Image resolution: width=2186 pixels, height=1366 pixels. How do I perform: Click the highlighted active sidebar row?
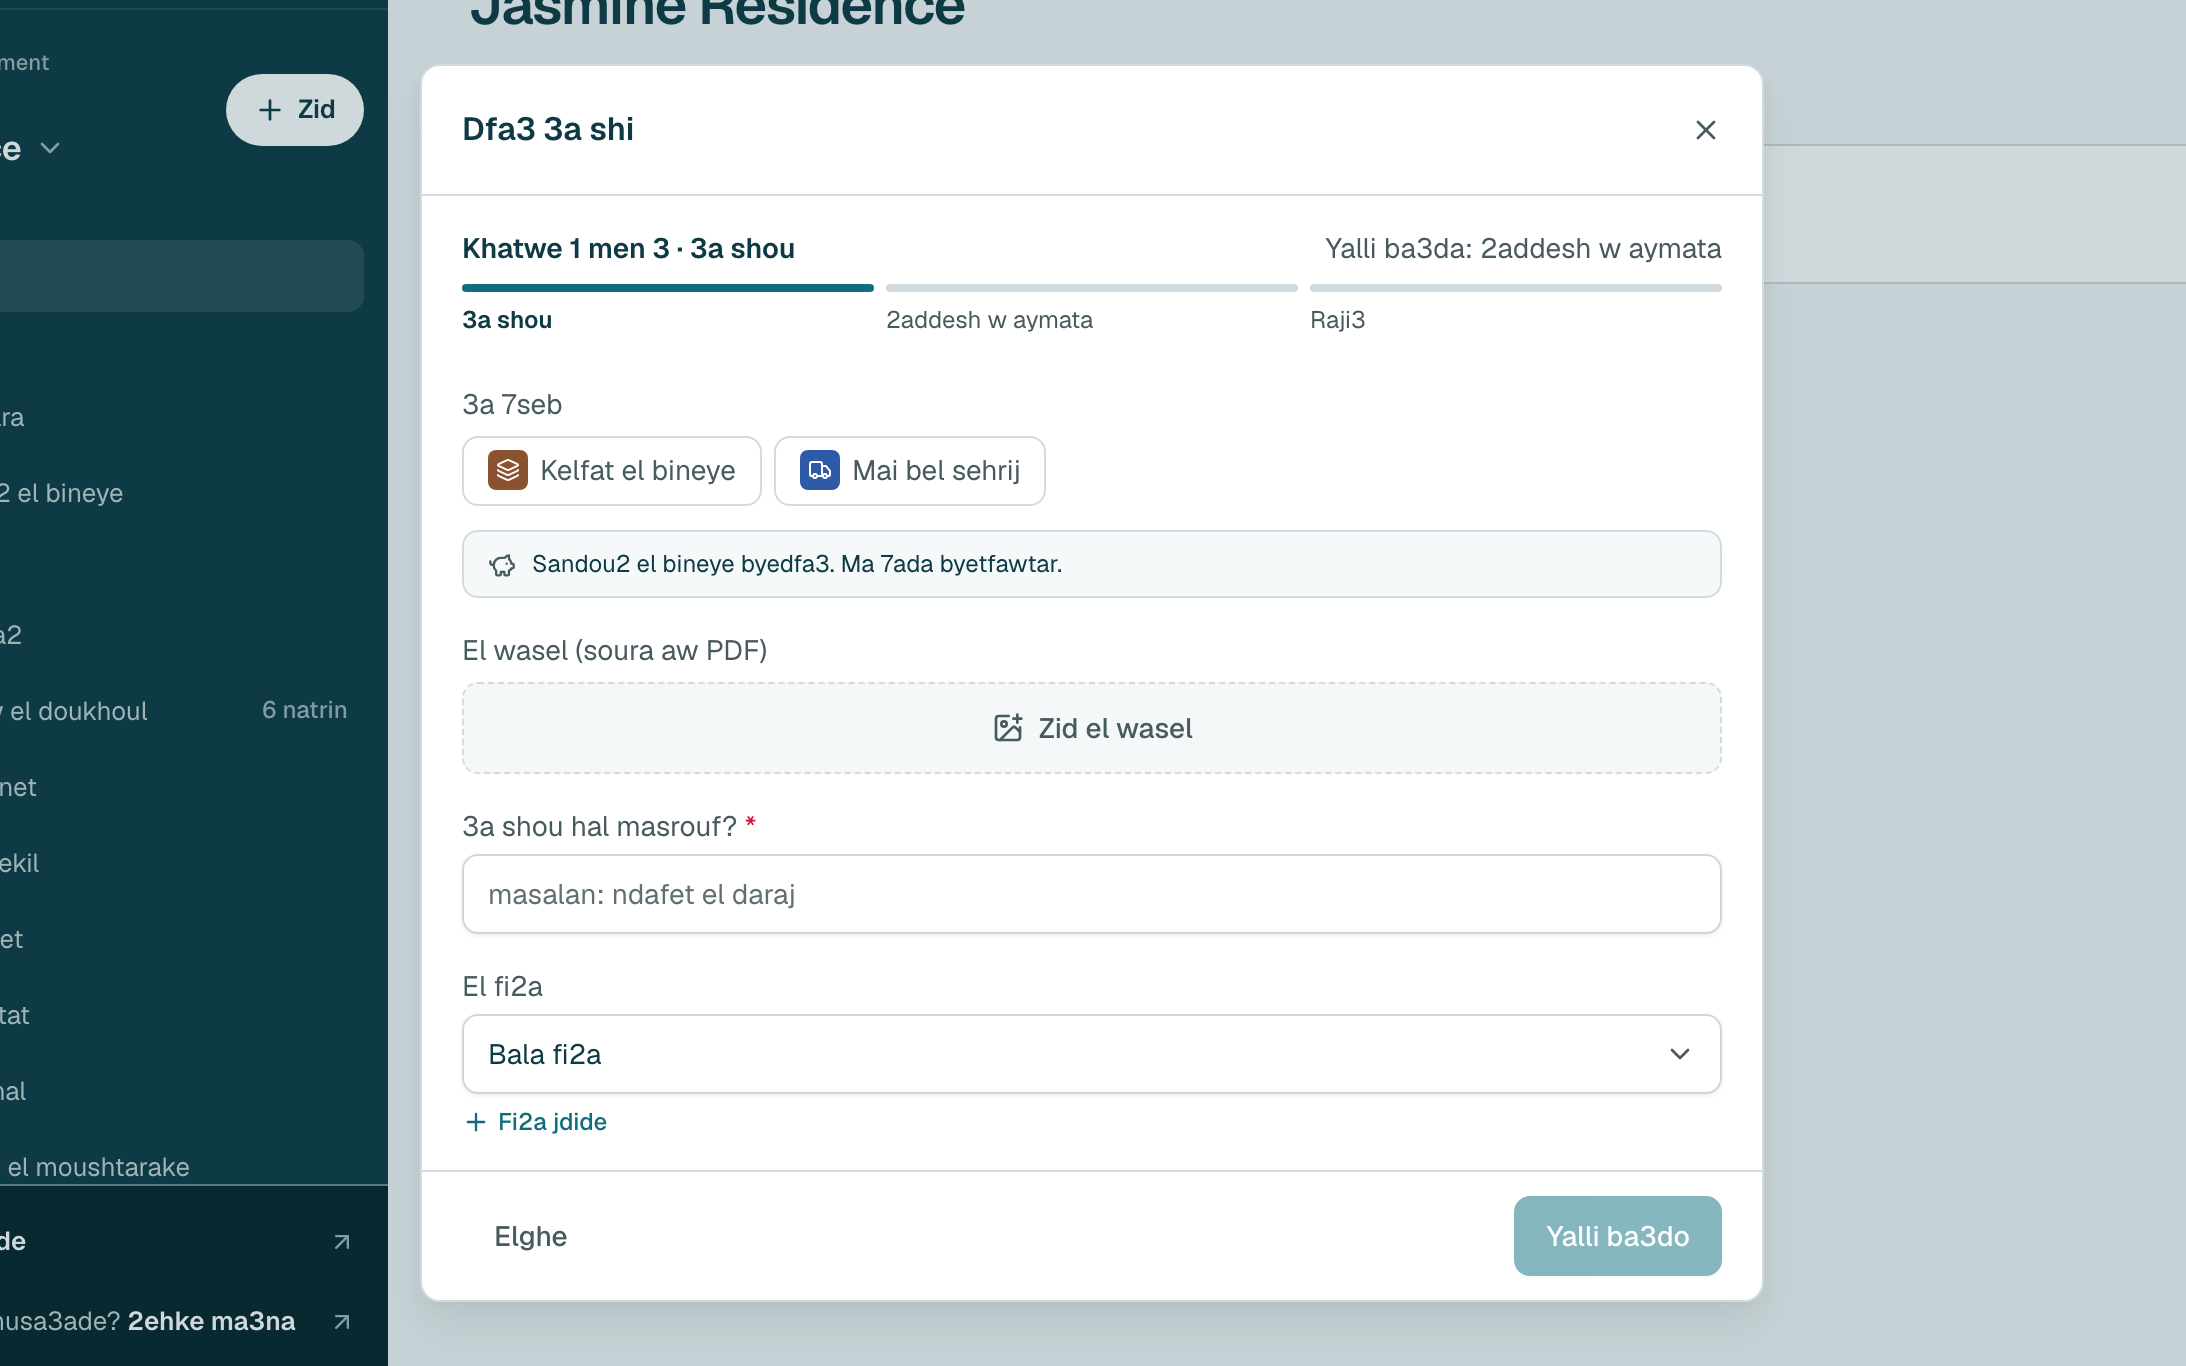181,276
